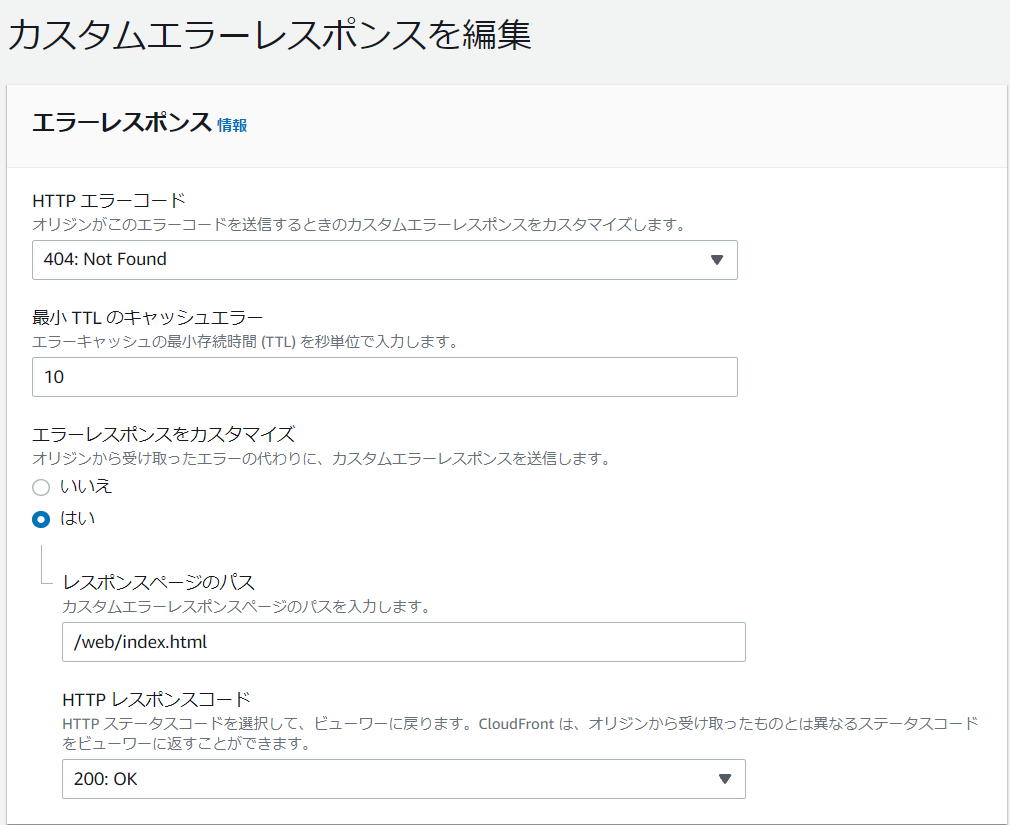Click inside the minimum TTL field showing 10
This screenshot has width=1010, height=825.
pos(385,377)
